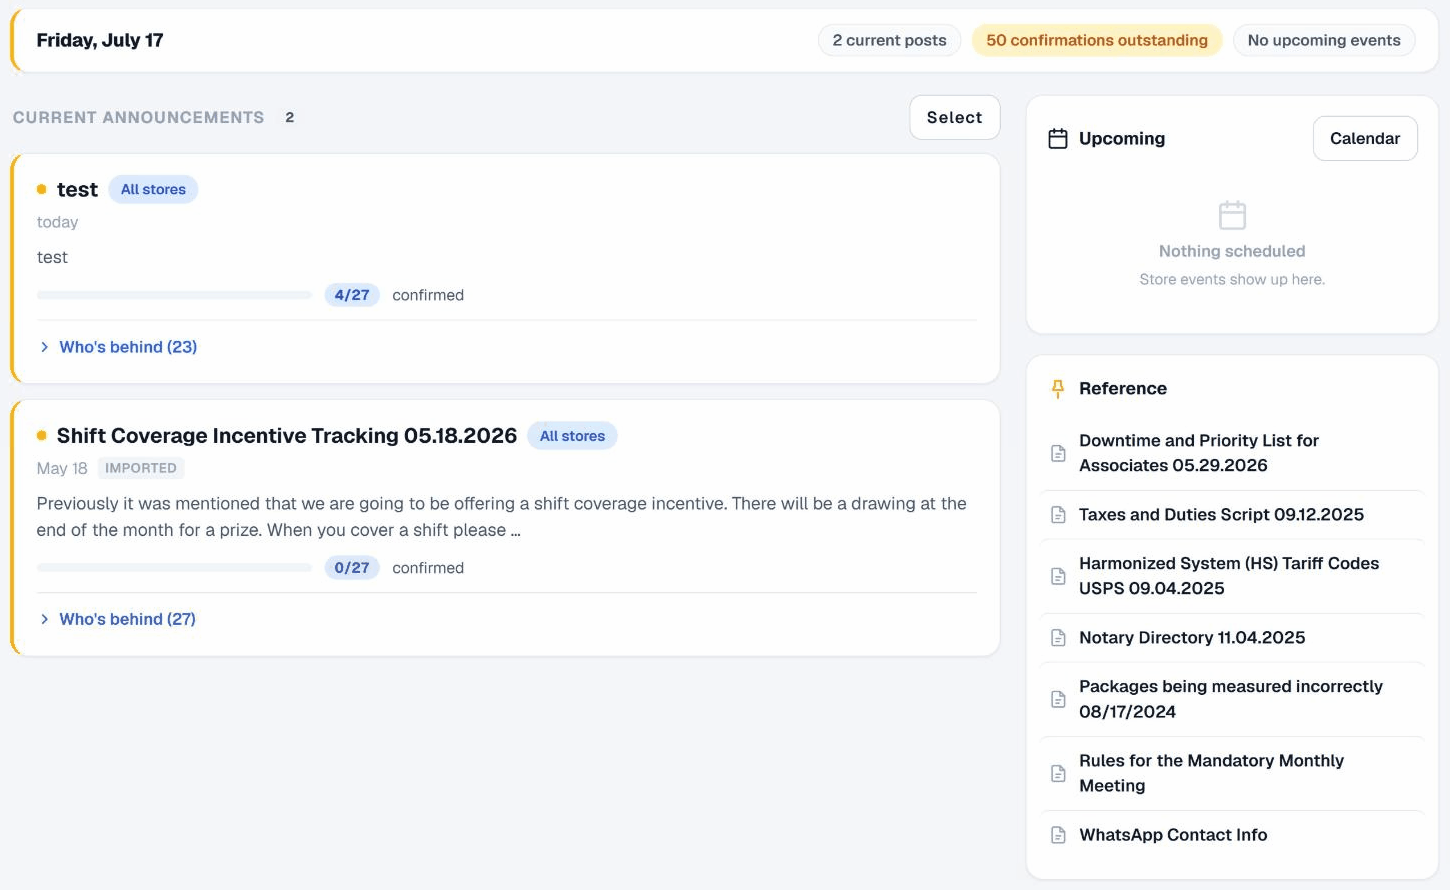Click the Shift Coverage post preview text
The height and width of the screenshot is (890, 1450).
[502, 517]
